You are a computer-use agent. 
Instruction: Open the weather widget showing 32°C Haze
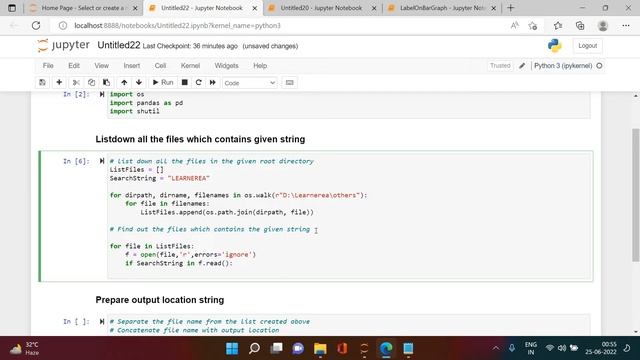[x=24, y=348]
